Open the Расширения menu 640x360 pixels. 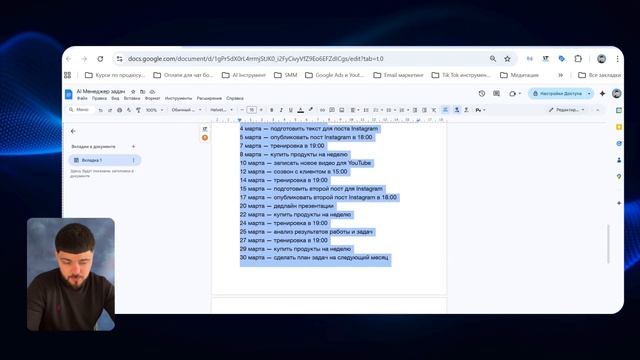coord(209,98)
